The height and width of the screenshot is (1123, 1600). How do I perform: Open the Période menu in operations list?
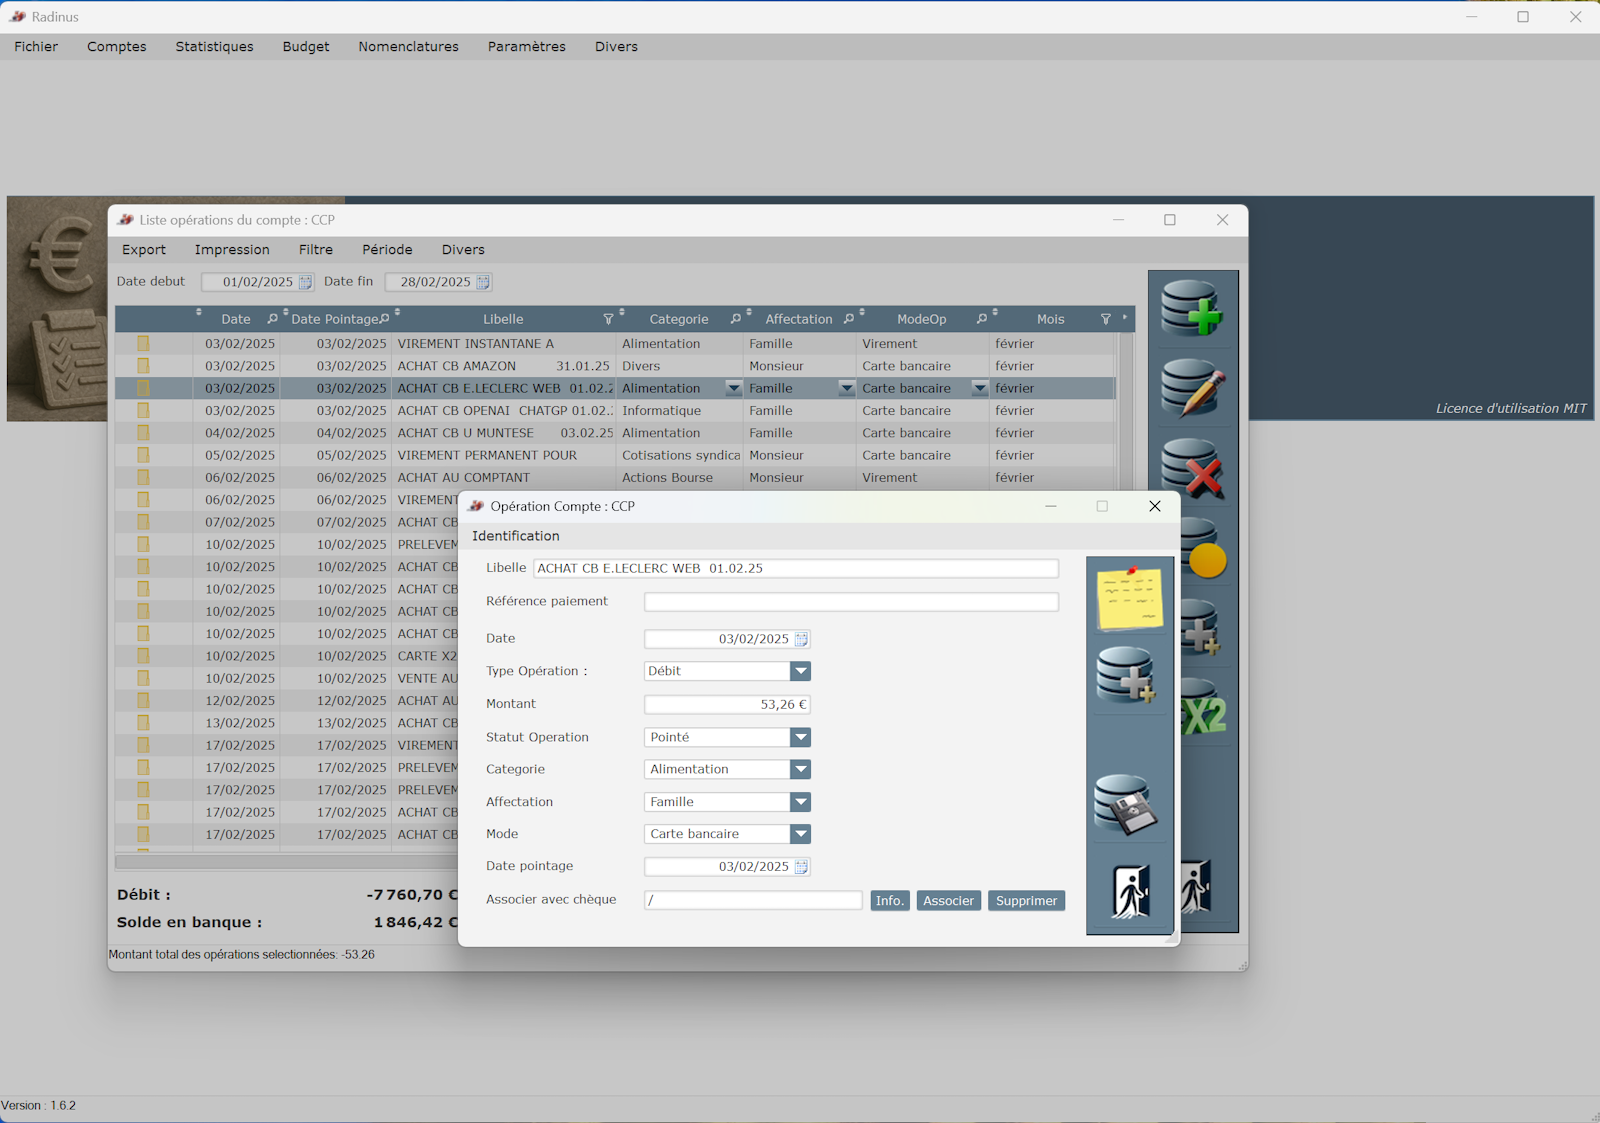[x=387, y=250]
